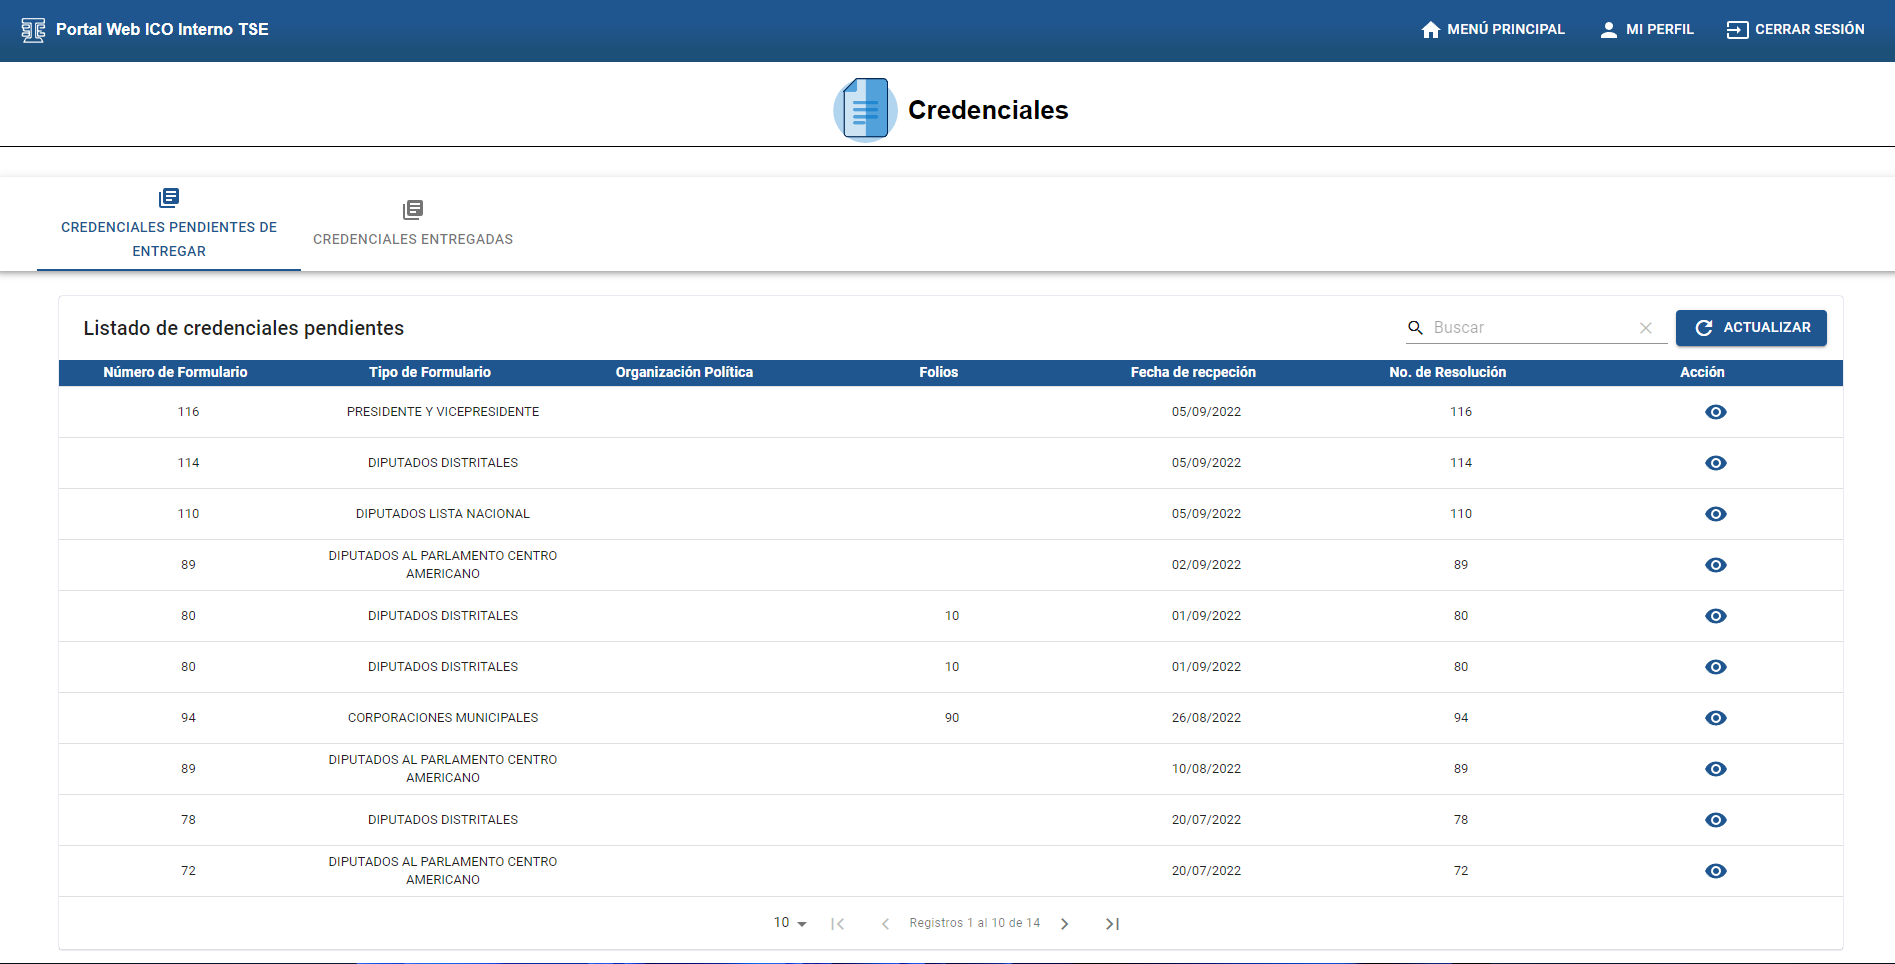This screenshot has height=964, width=1895.
Task: Switch to Credenciales Entregadas tab
Action: click(412, 225)
